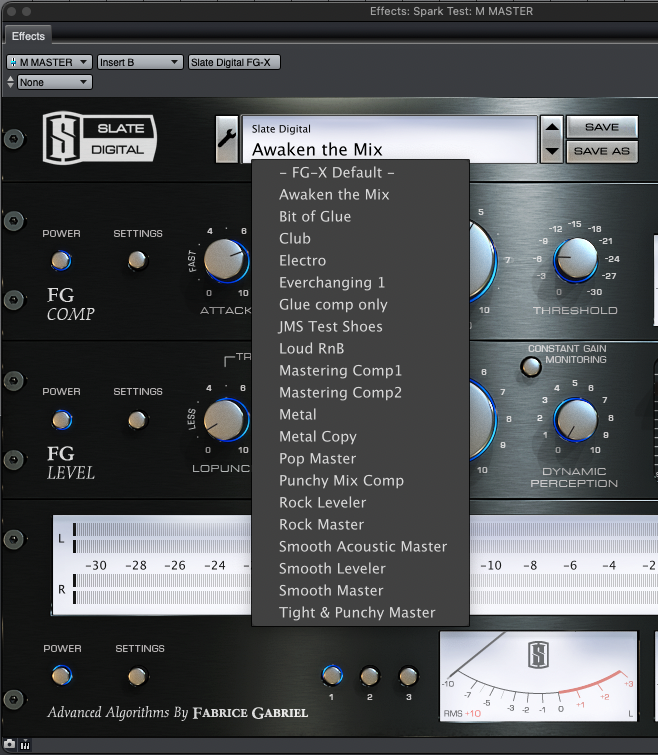Image resolution: width=658 pixels, height=755 pixels.
Task: Open FG Level settings button
Action: 138,420
